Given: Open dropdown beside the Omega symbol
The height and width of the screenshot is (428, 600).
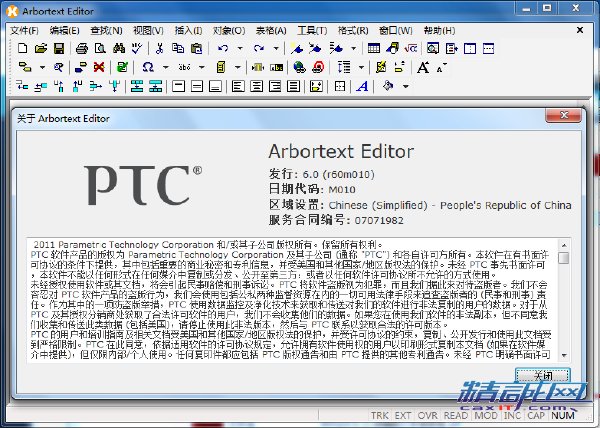Looking at the screenshot, I should pos(166,67).
